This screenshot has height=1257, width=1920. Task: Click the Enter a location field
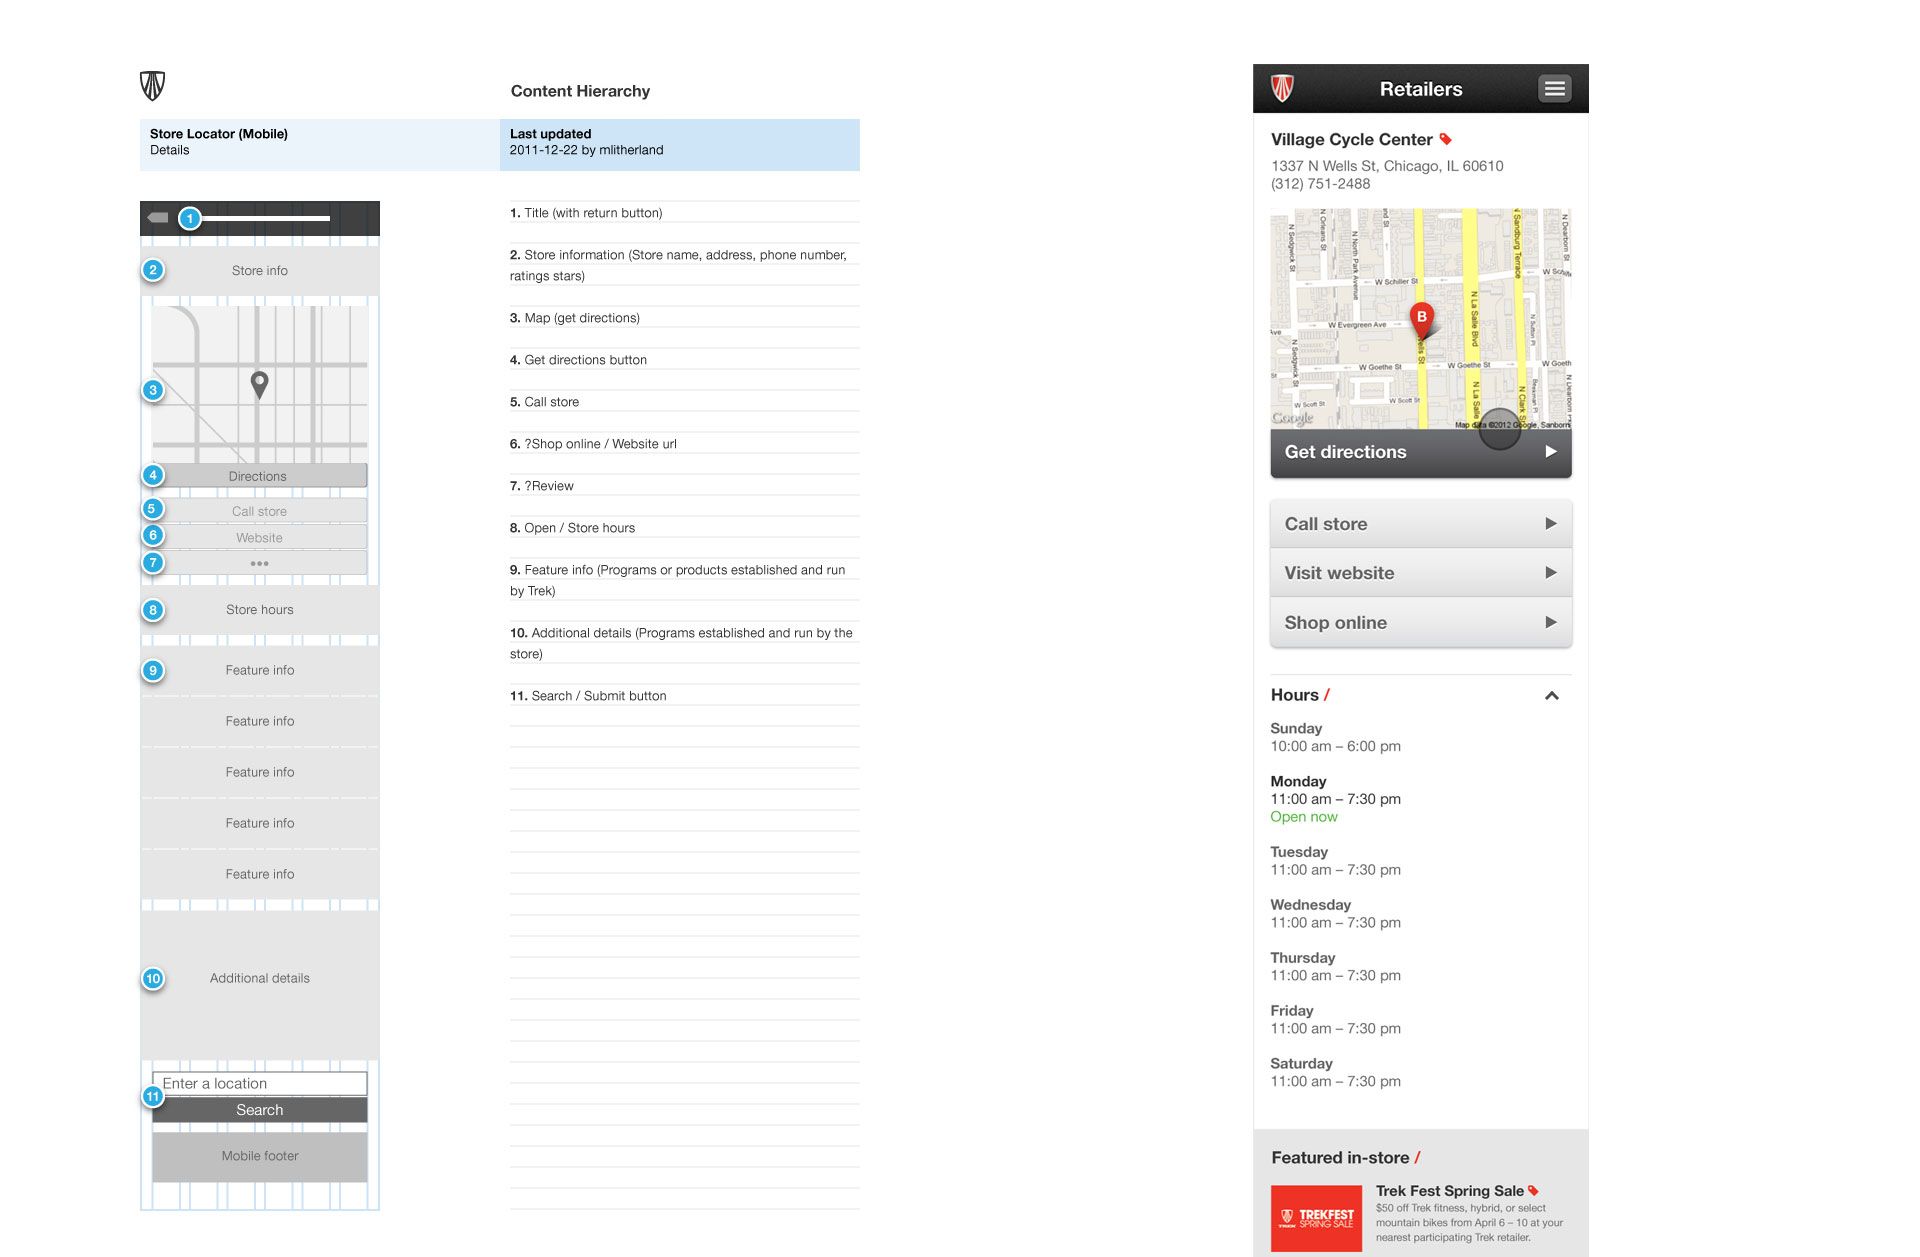point(260,1083)
